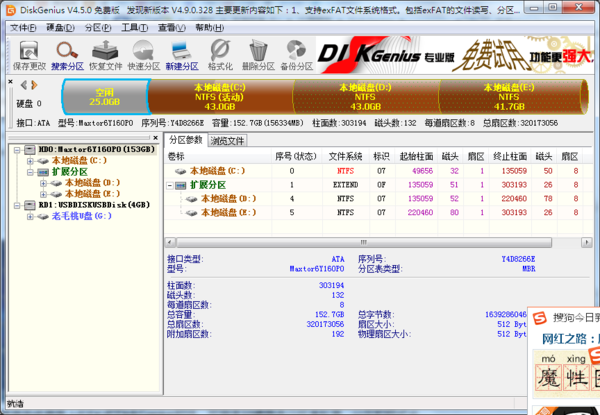Select local disk D: in tree
This screenshot has width=600, height=415.
pyautogui.click(x=92, y=183)
